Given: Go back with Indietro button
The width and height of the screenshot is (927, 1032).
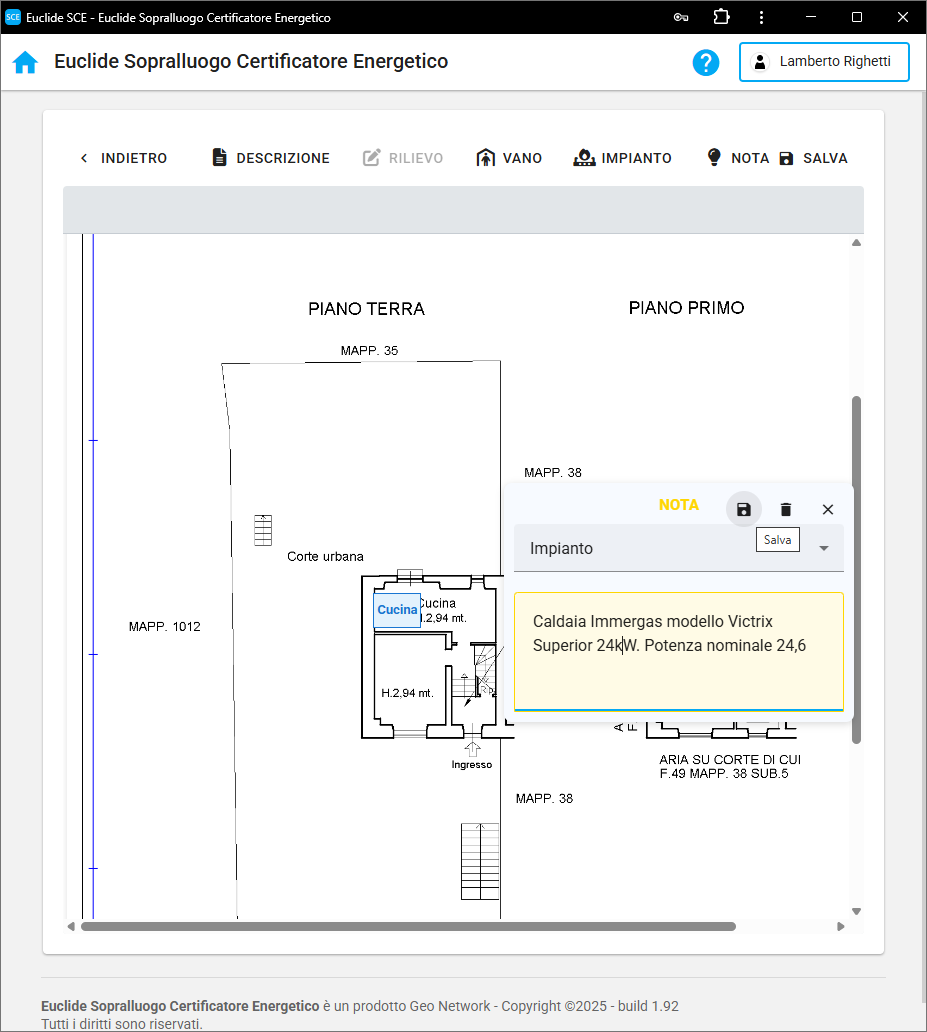Looking at the screenshot, I should click(x=123, y=158).
